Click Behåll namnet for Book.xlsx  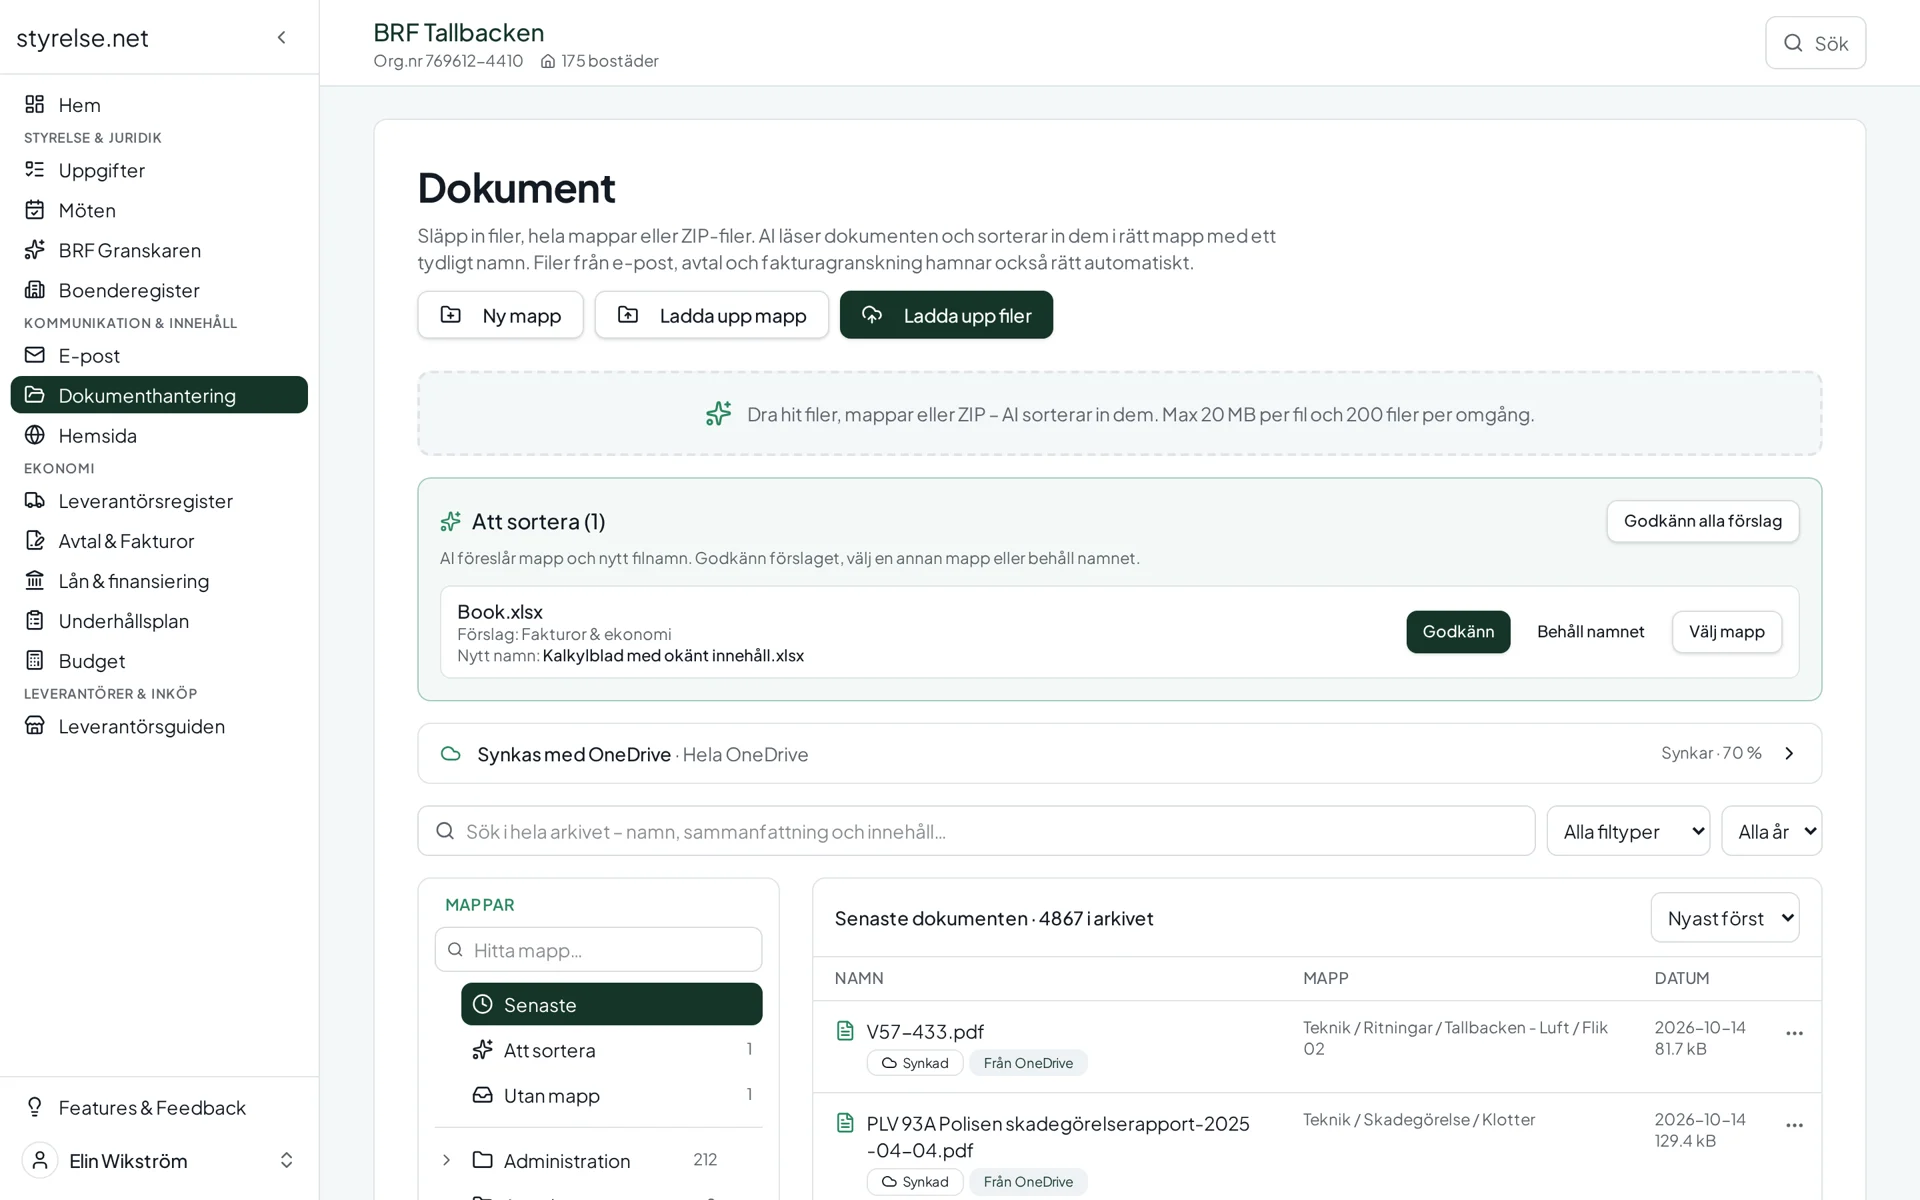click(x=1590, y=632)
